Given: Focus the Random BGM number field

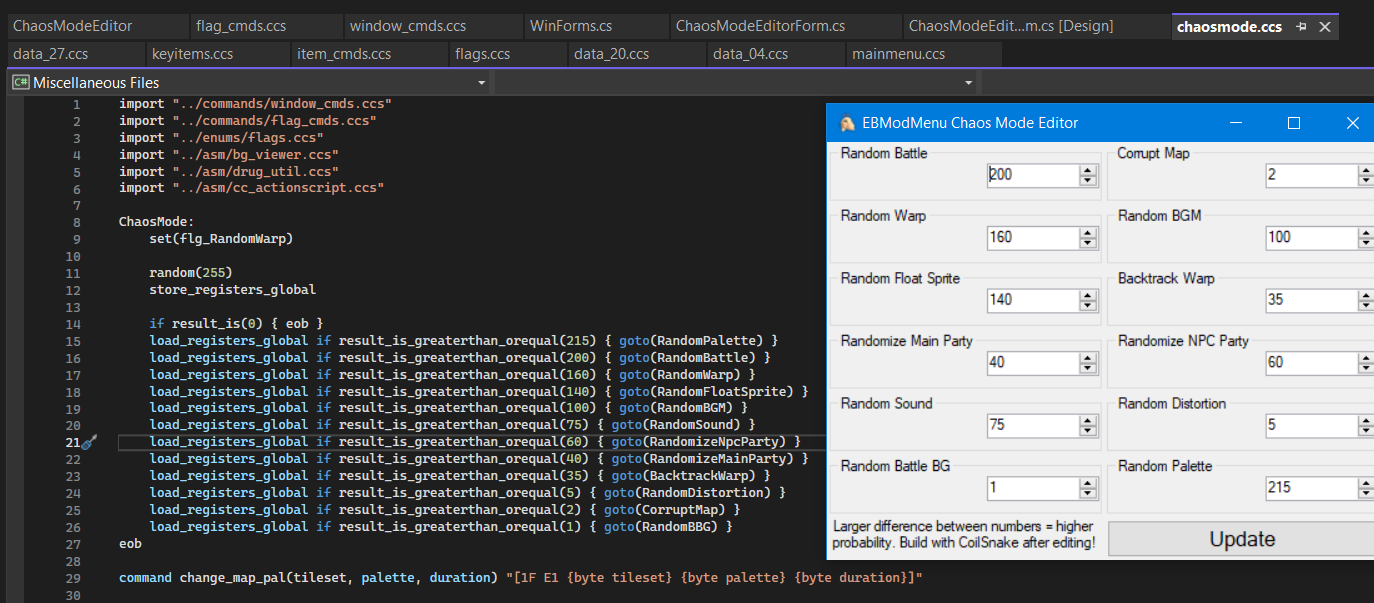Looking at the screenshot, I should point(1310,237).
